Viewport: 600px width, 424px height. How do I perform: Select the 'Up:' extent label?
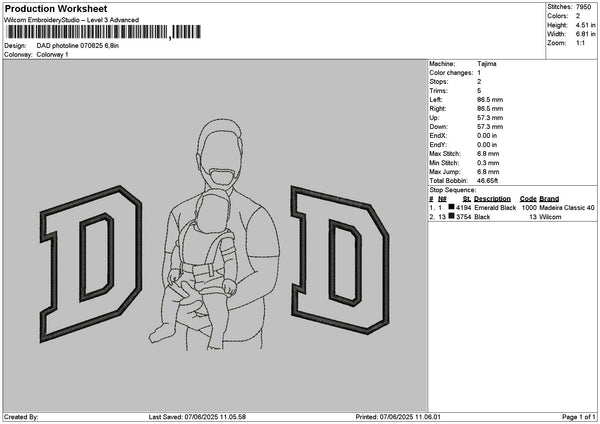tap(434, 118)
